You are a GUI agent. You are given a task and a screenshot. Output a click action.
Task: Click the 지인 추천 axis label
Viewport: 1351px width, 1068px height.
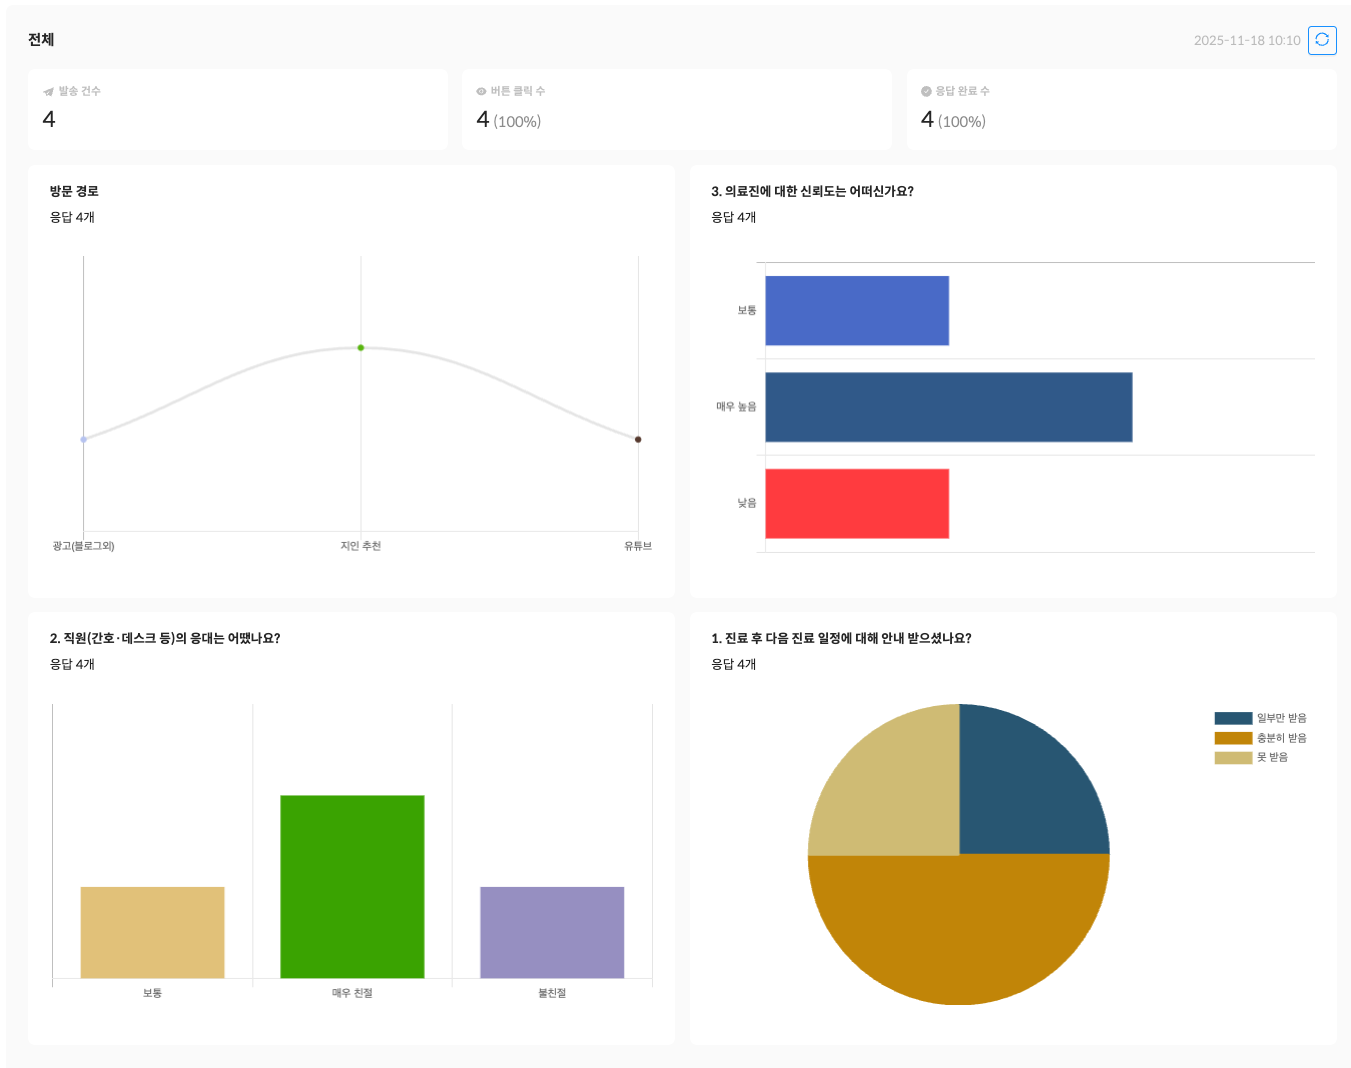tap(361, 546)
